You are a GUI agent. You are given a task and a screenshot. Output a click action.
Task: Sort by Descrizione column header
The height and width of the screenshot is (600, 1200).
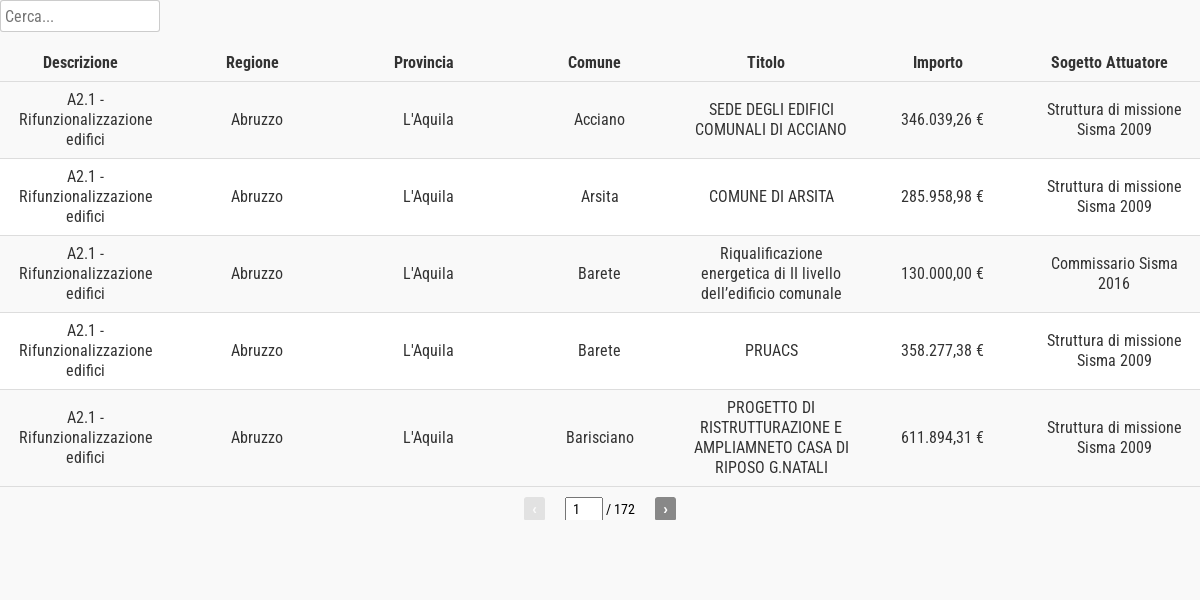[x=80, y=62]
